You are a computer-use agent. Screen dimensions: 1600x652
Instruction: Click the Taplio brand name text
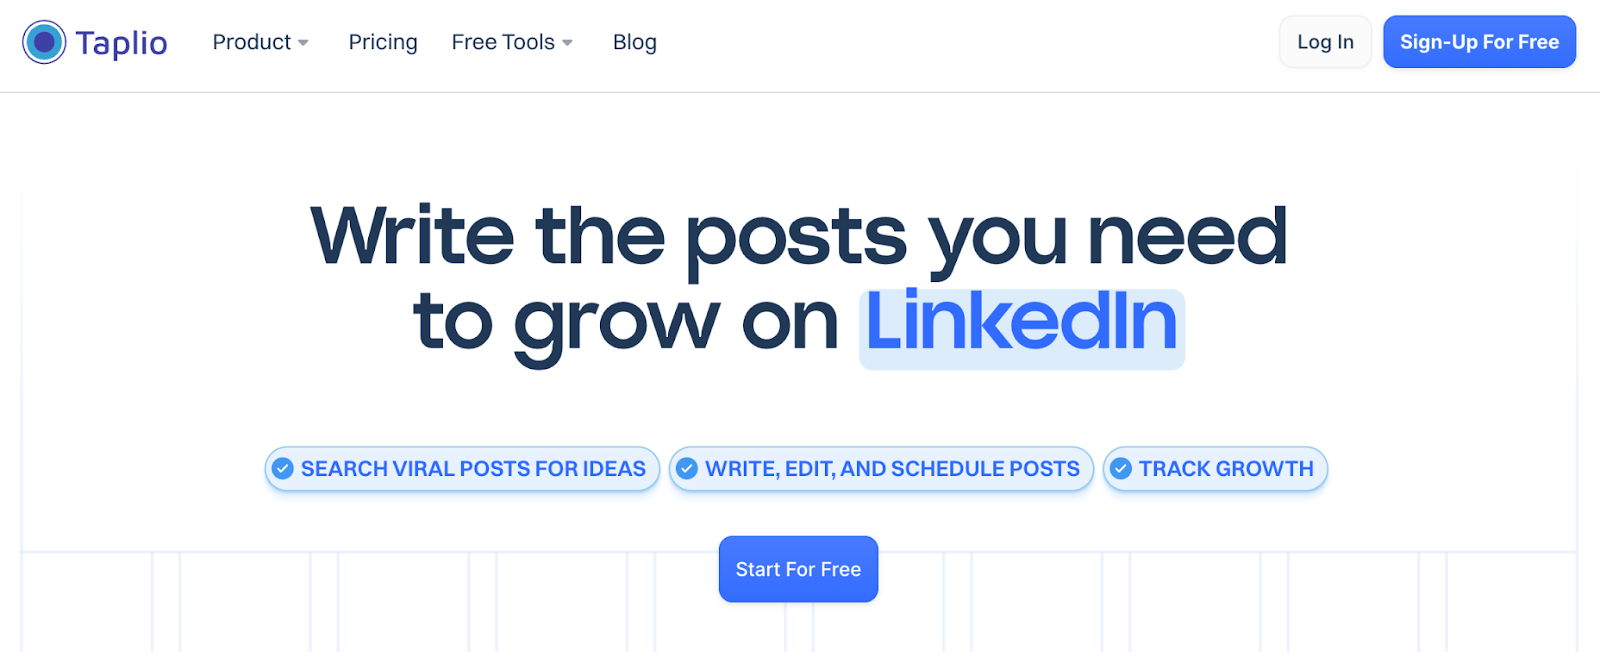pyautogui.click(x=121, y=43)
